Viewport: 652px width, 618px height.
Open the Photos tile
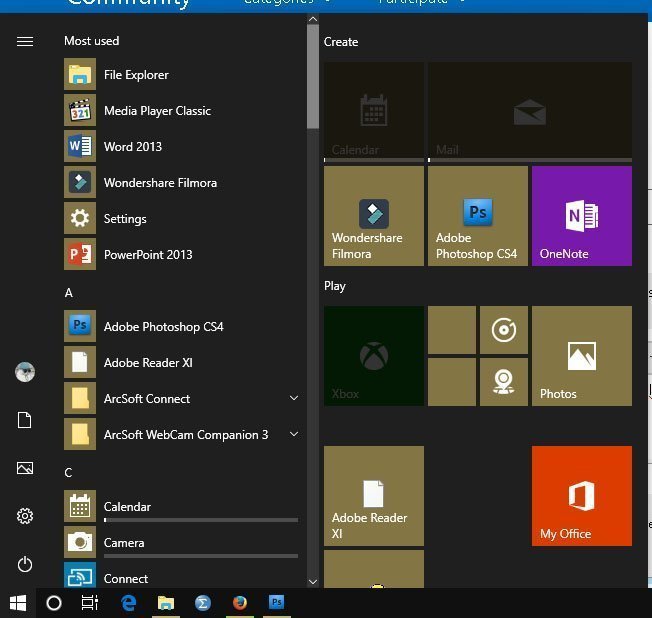click(582, 356)
